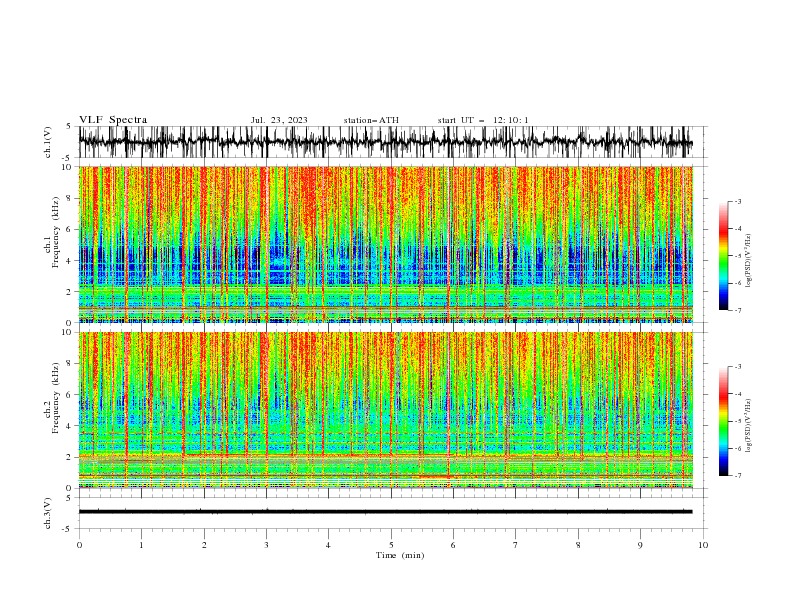Click tick label "9" on the Time axis

[640, 545]
